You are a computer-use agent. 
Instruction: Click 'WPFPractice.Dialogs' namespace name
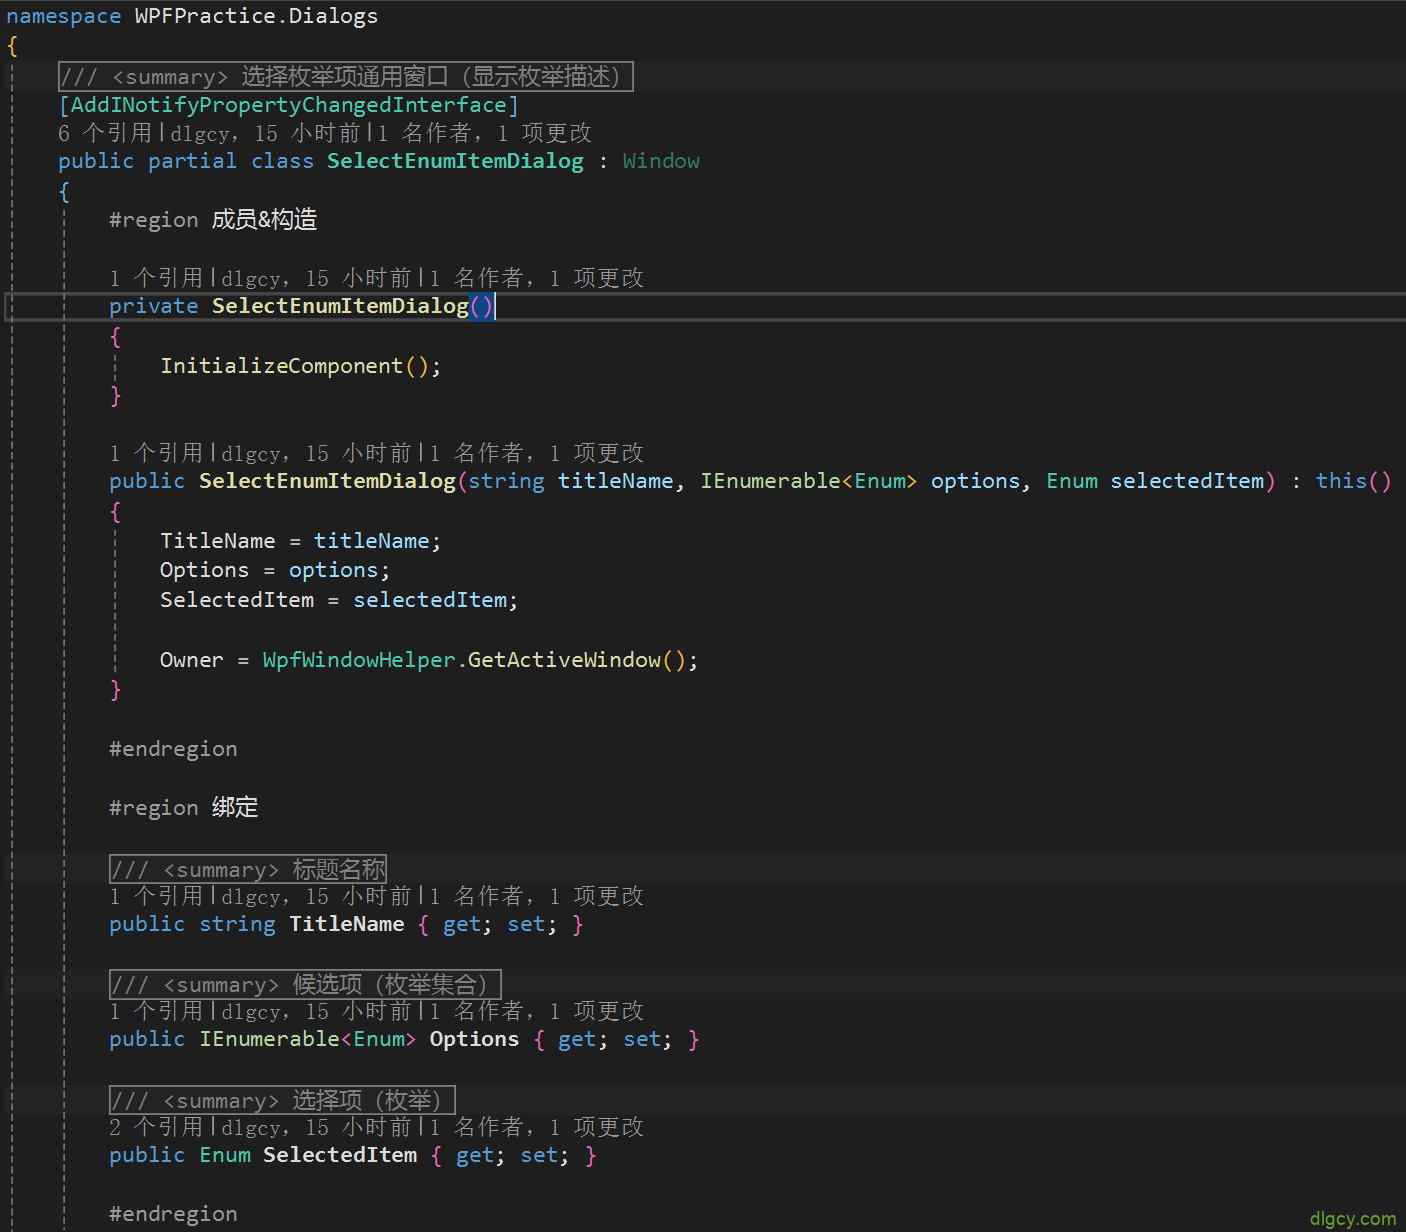pyautogui.click(x=256, y=16)
